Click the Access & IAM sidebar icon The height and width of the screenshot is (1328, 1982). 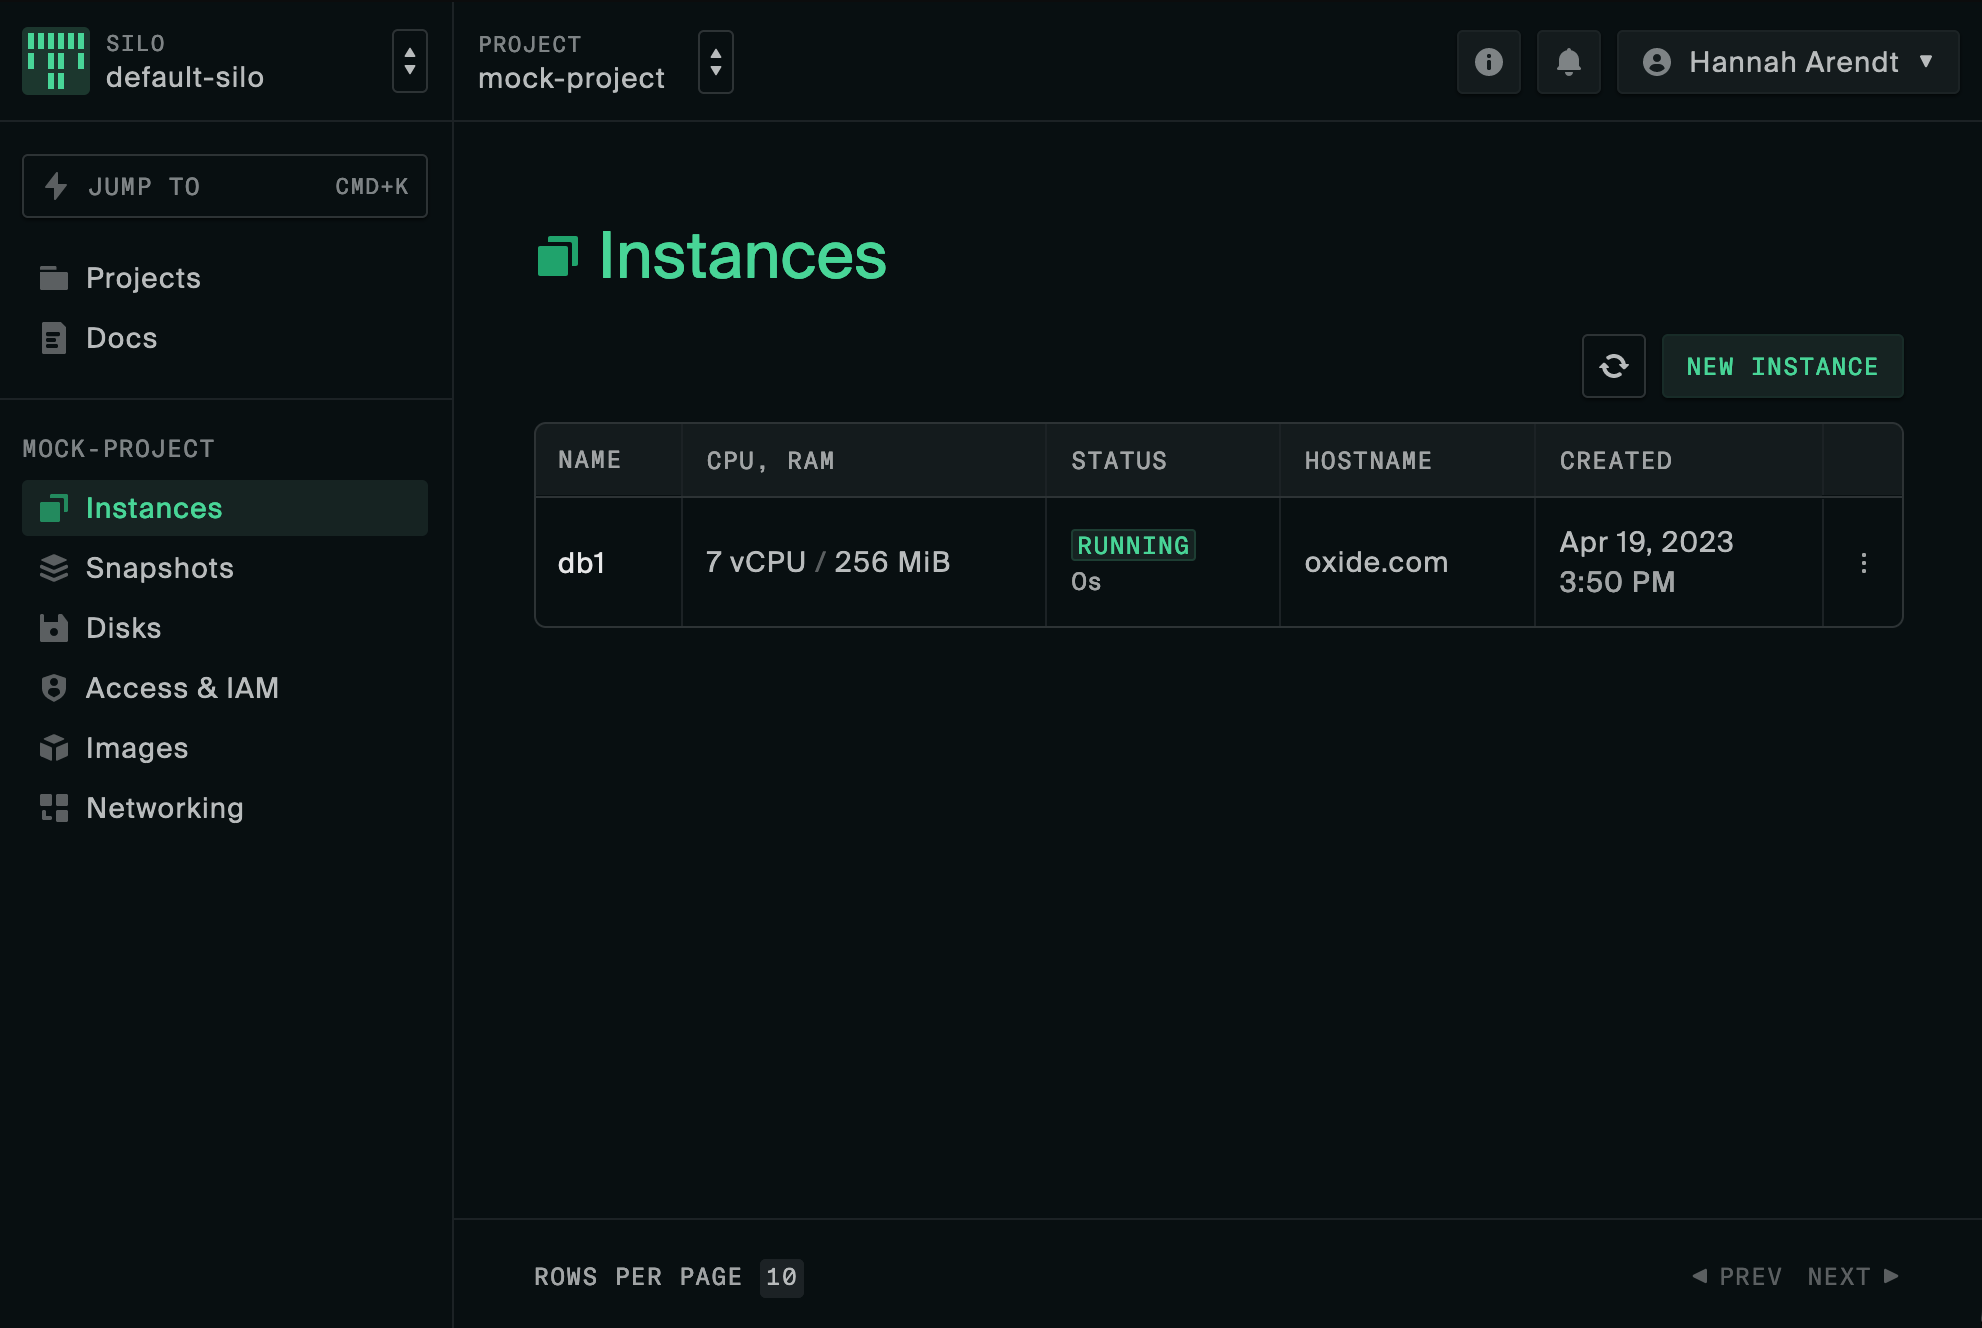(53, 688)
